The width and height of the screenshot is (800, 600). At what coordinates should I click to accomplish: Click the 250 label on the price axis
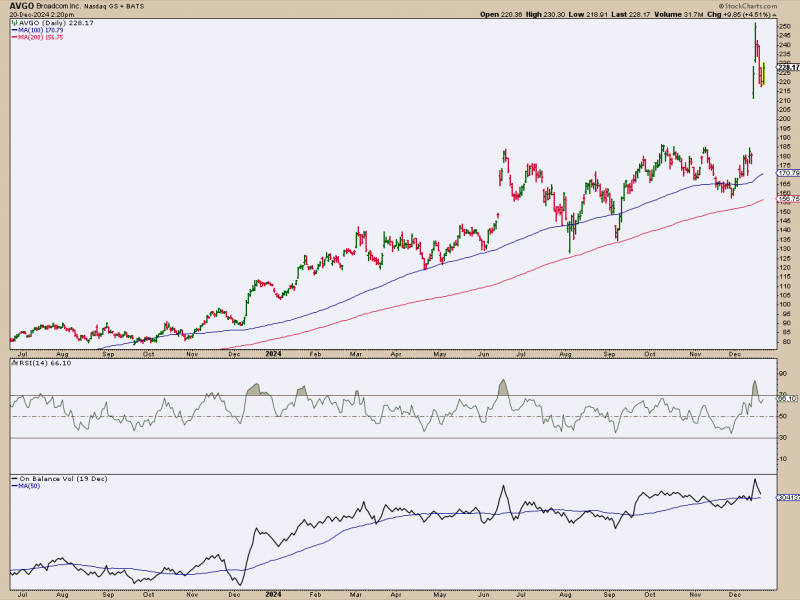785,26
